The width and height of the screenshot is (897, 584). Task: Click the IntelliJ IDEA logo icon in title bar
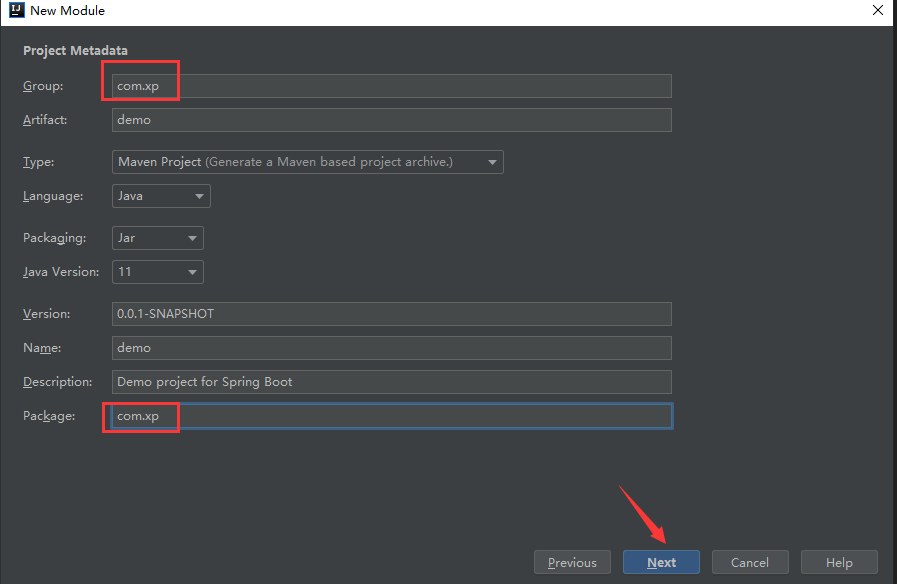pyautogui.click(x=17, y=10)
